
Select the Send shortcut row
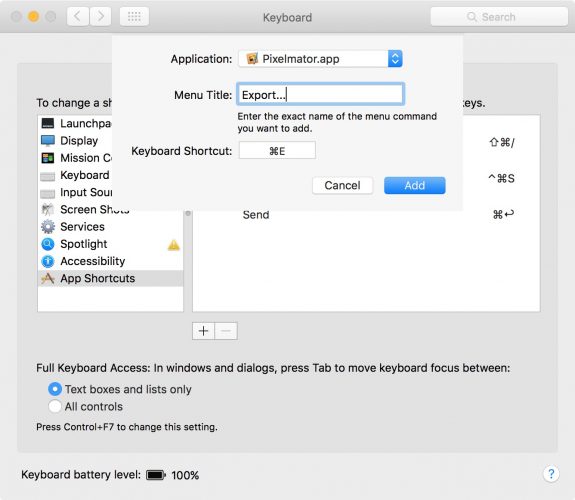(366, 214)
